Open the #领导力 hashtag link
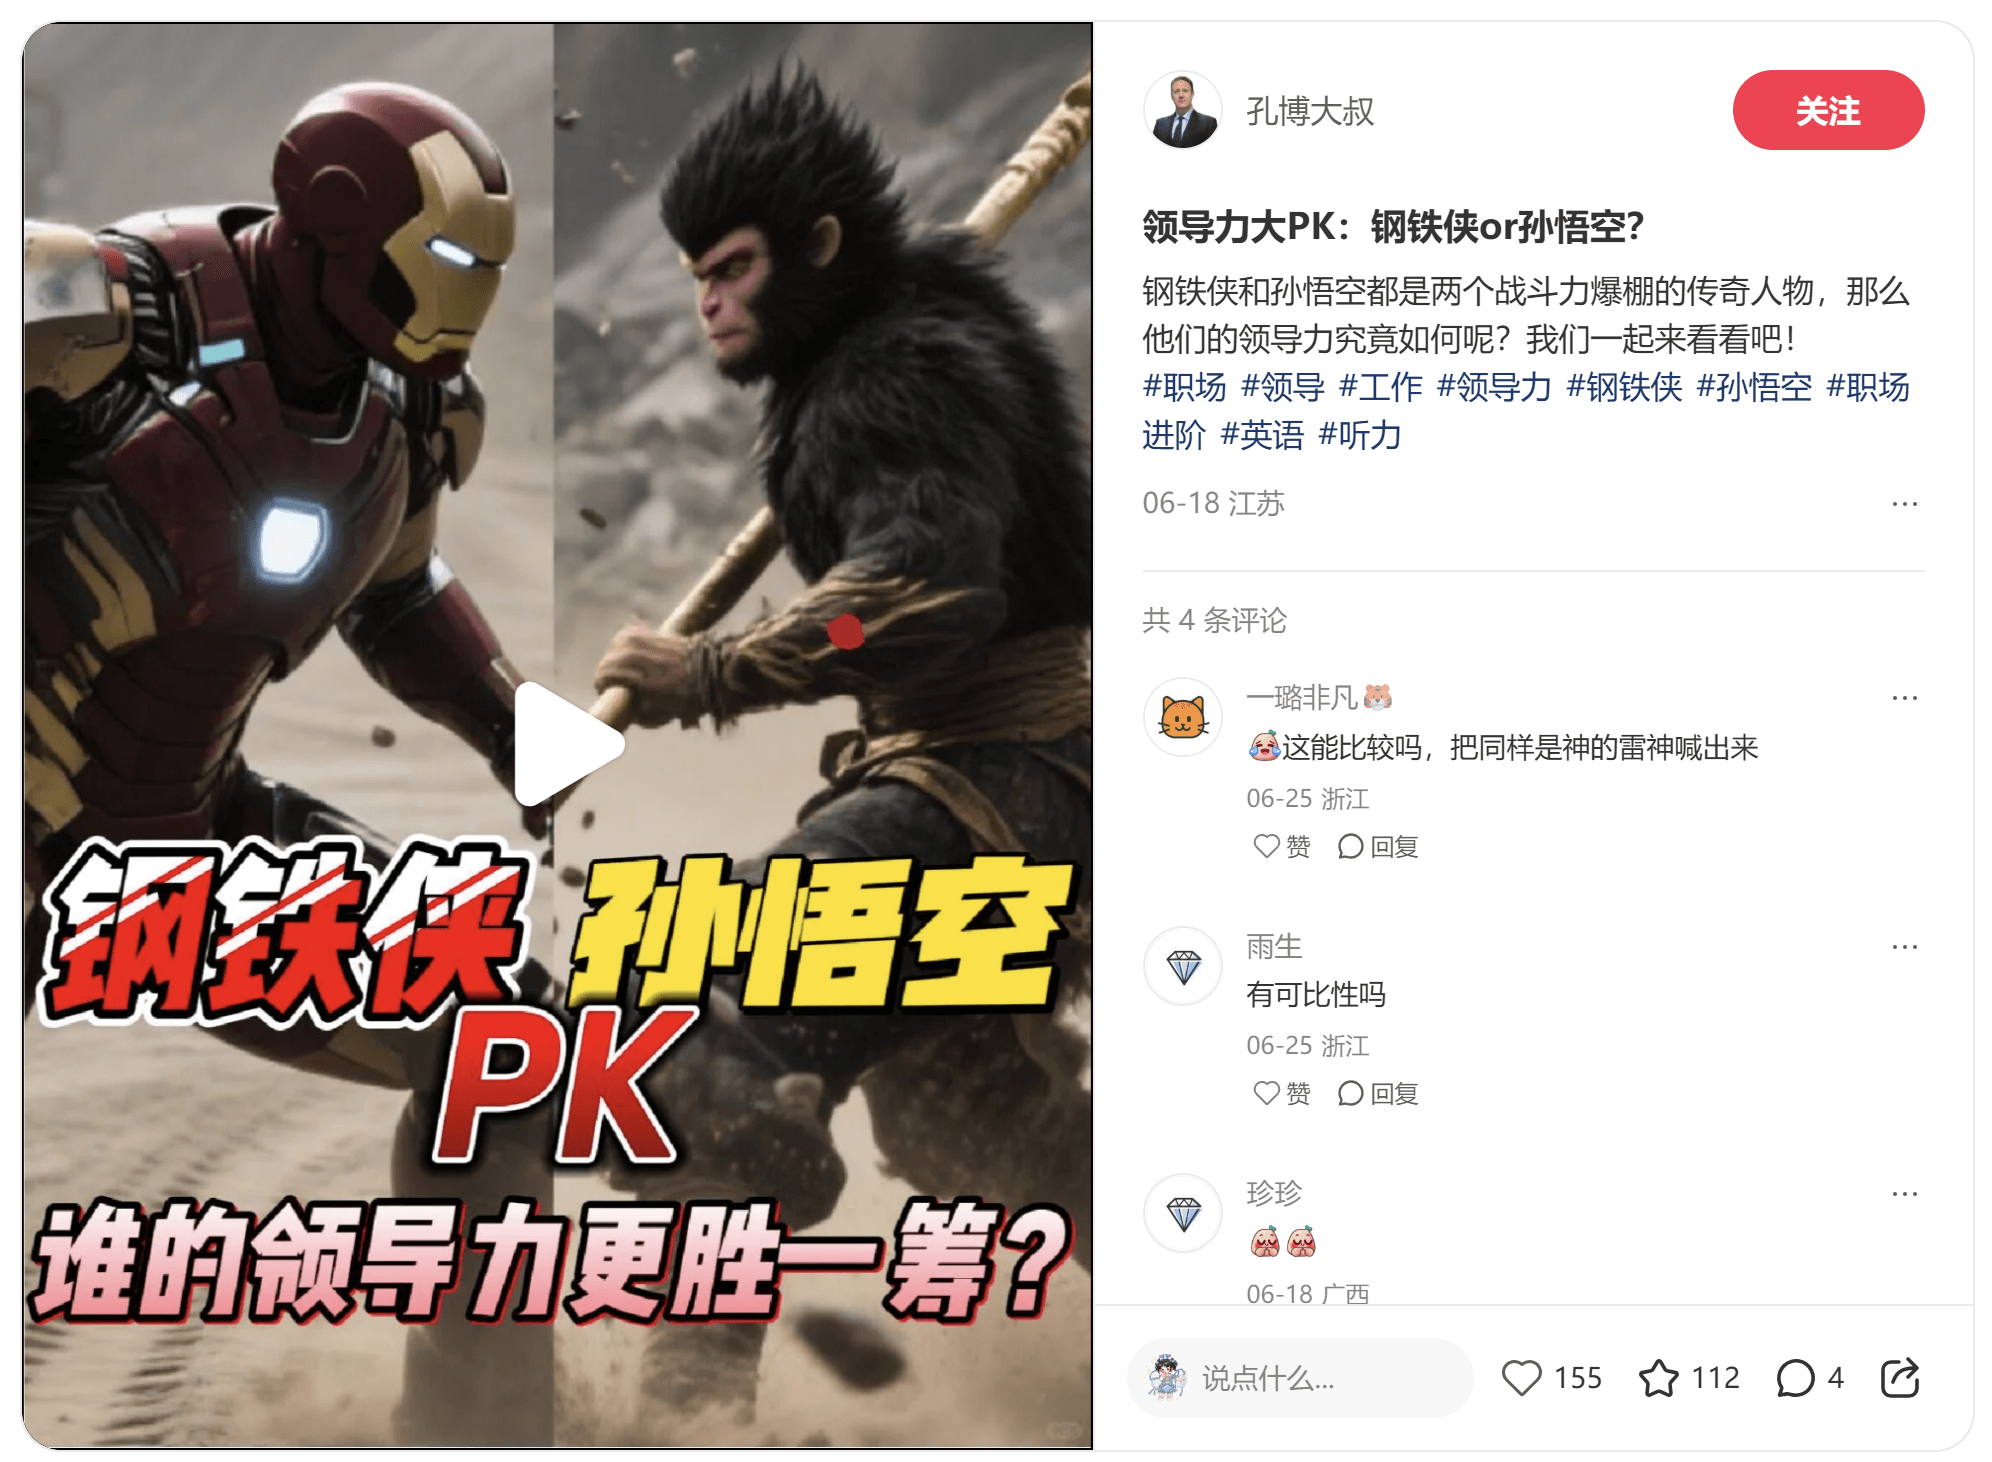 coord(1494,387)
